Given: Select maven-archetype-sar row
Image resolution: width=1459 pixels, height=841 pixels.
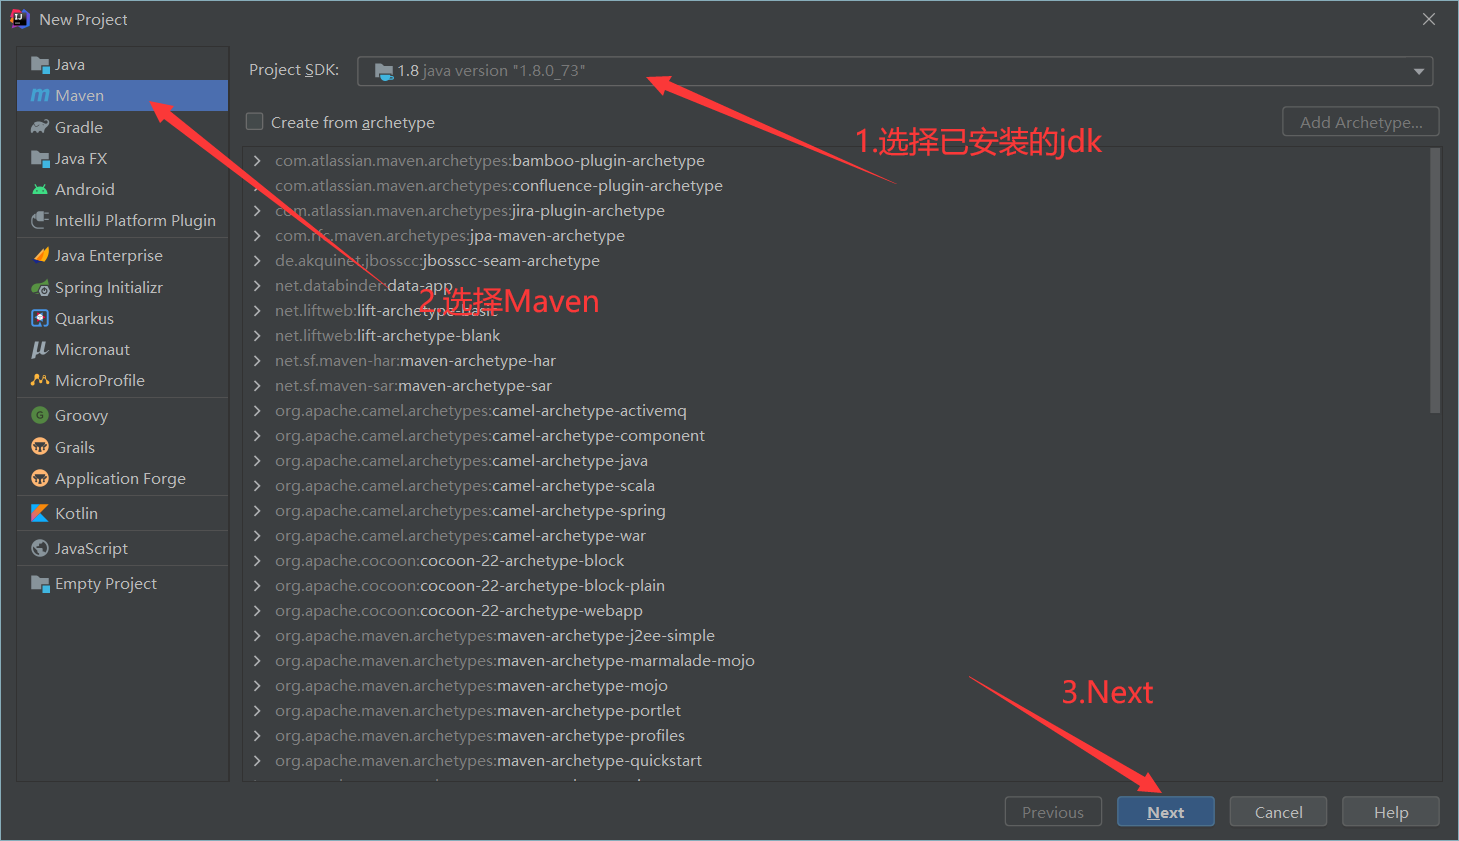Looking at the screenshot, I should click(836, 386).
